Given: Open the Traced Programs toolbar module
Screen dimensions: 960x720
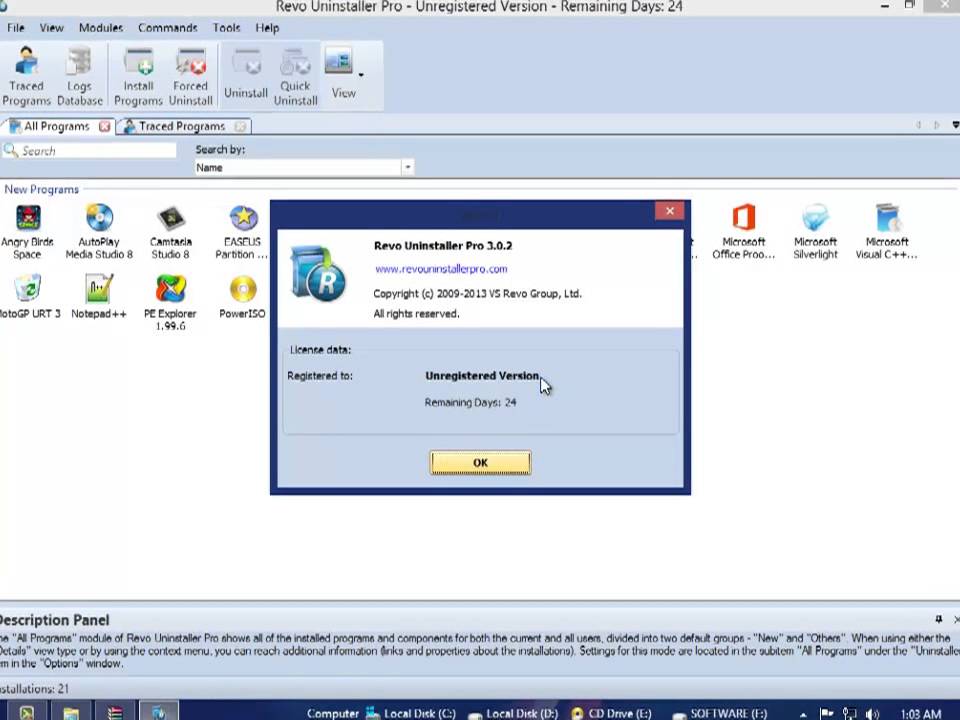Looking at the screenshot, I should click(x=26, y=77).
